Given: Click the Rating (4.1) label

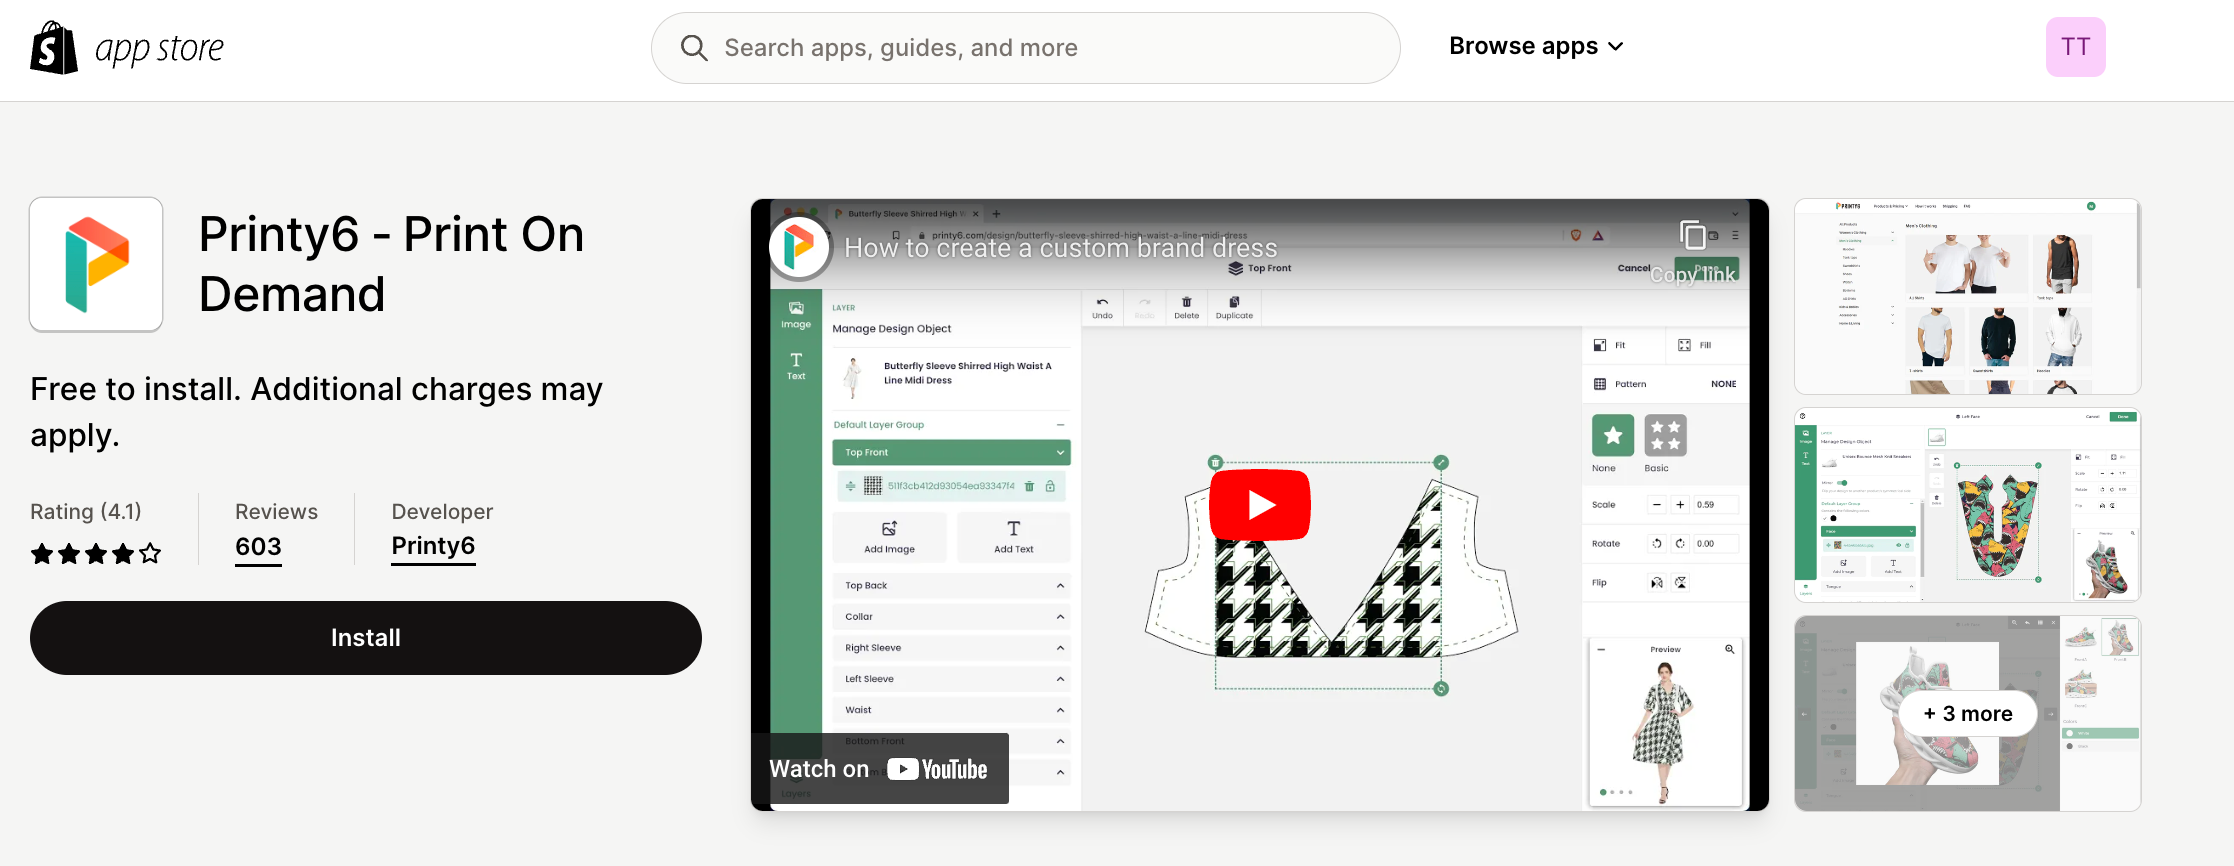Looking at the screenshot, I should point(86,512).
